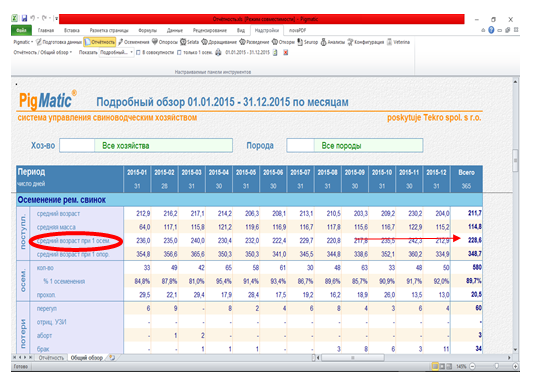The image size is (535, 383).
Task: Expand the Отчётность / Общий обзор dropdown
Action: click(43, 52)
